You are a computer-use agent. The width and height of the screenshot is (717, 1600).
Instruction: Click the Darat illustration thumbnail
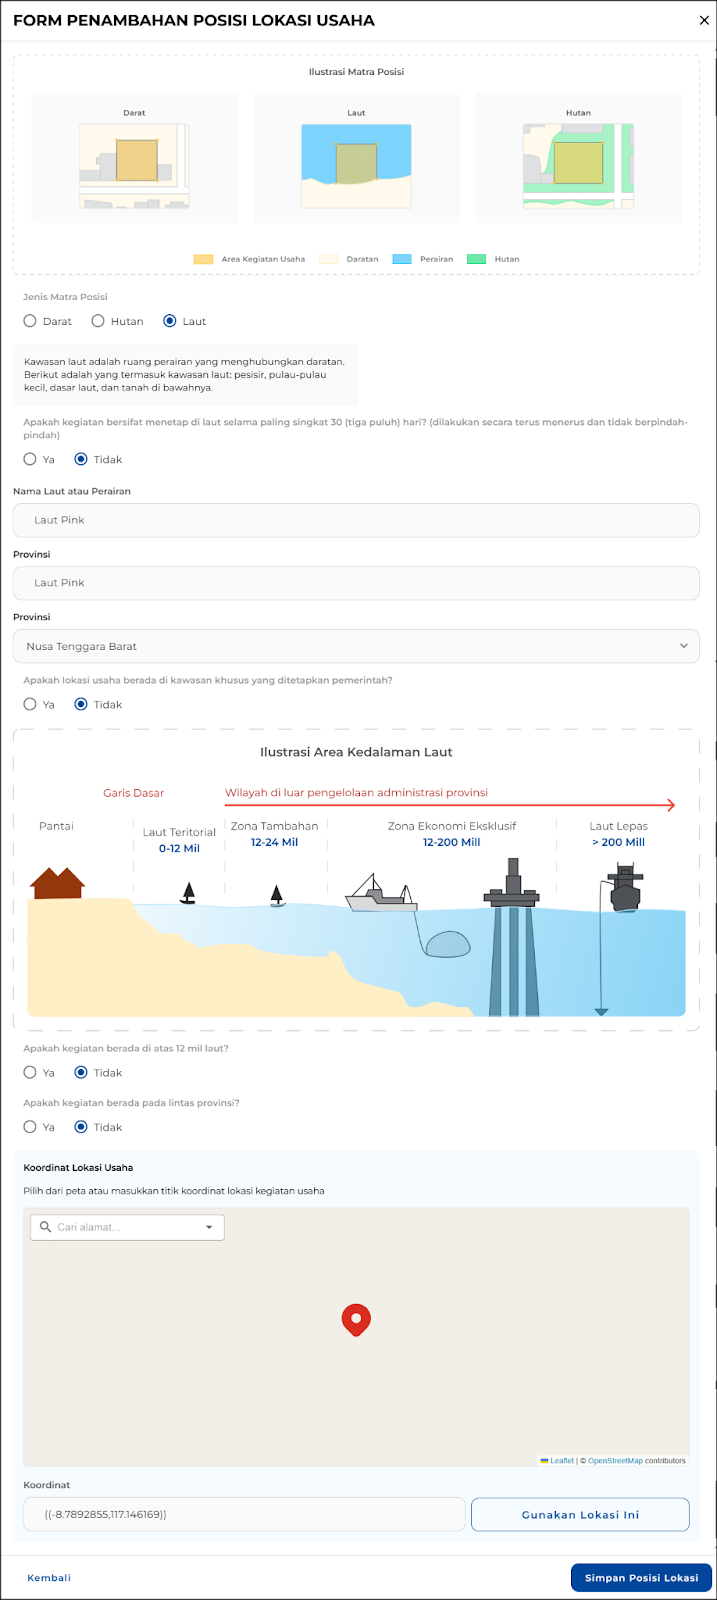tap(134, 166)
